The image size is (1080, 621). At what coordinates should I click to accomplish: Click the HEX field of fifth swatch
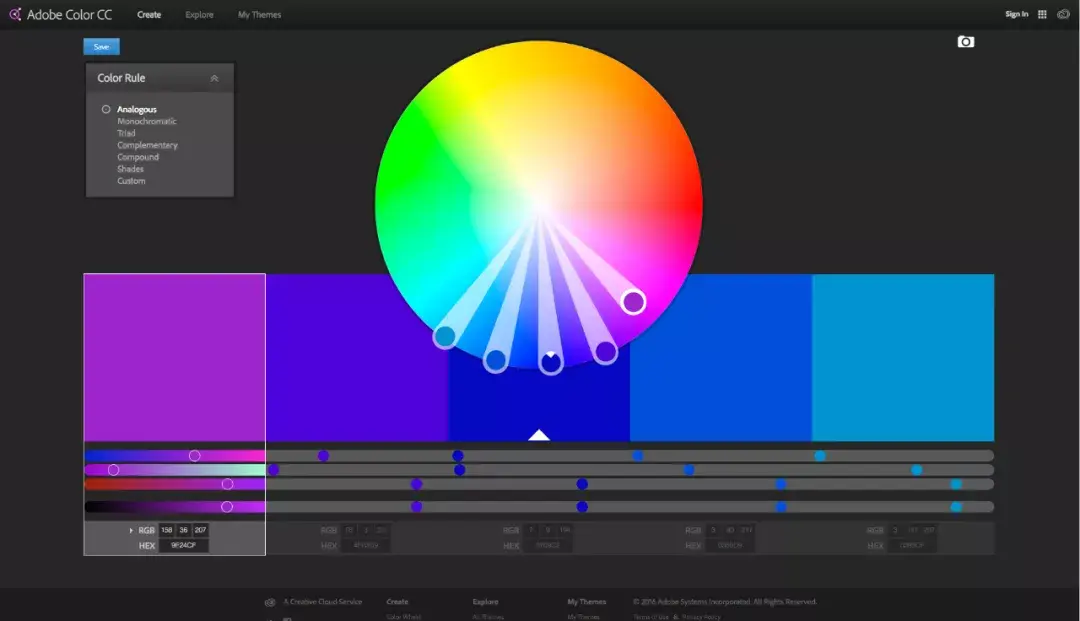911,545
